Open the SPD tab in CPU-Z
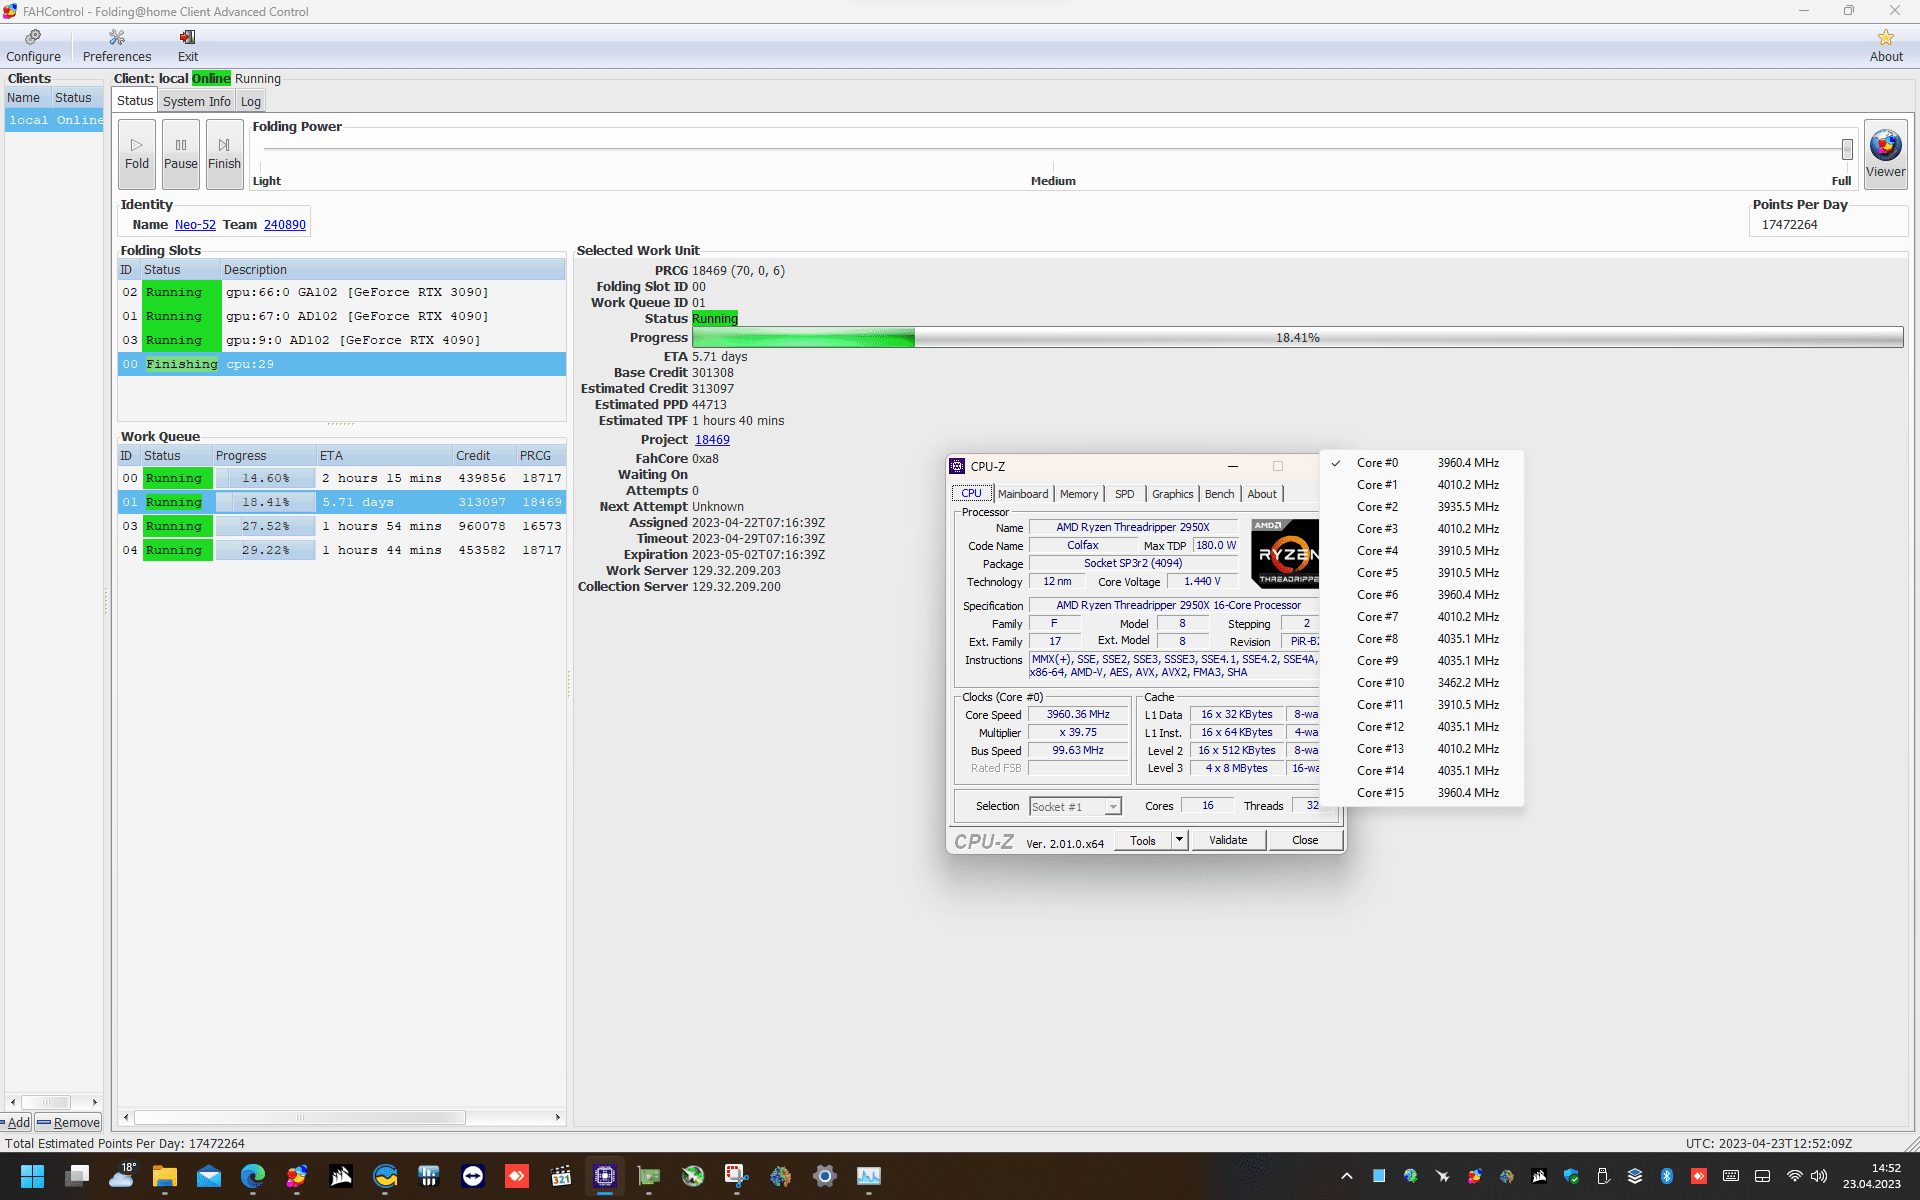The width and height of the screenshot is (1920, 1200). click(1125, 494)
